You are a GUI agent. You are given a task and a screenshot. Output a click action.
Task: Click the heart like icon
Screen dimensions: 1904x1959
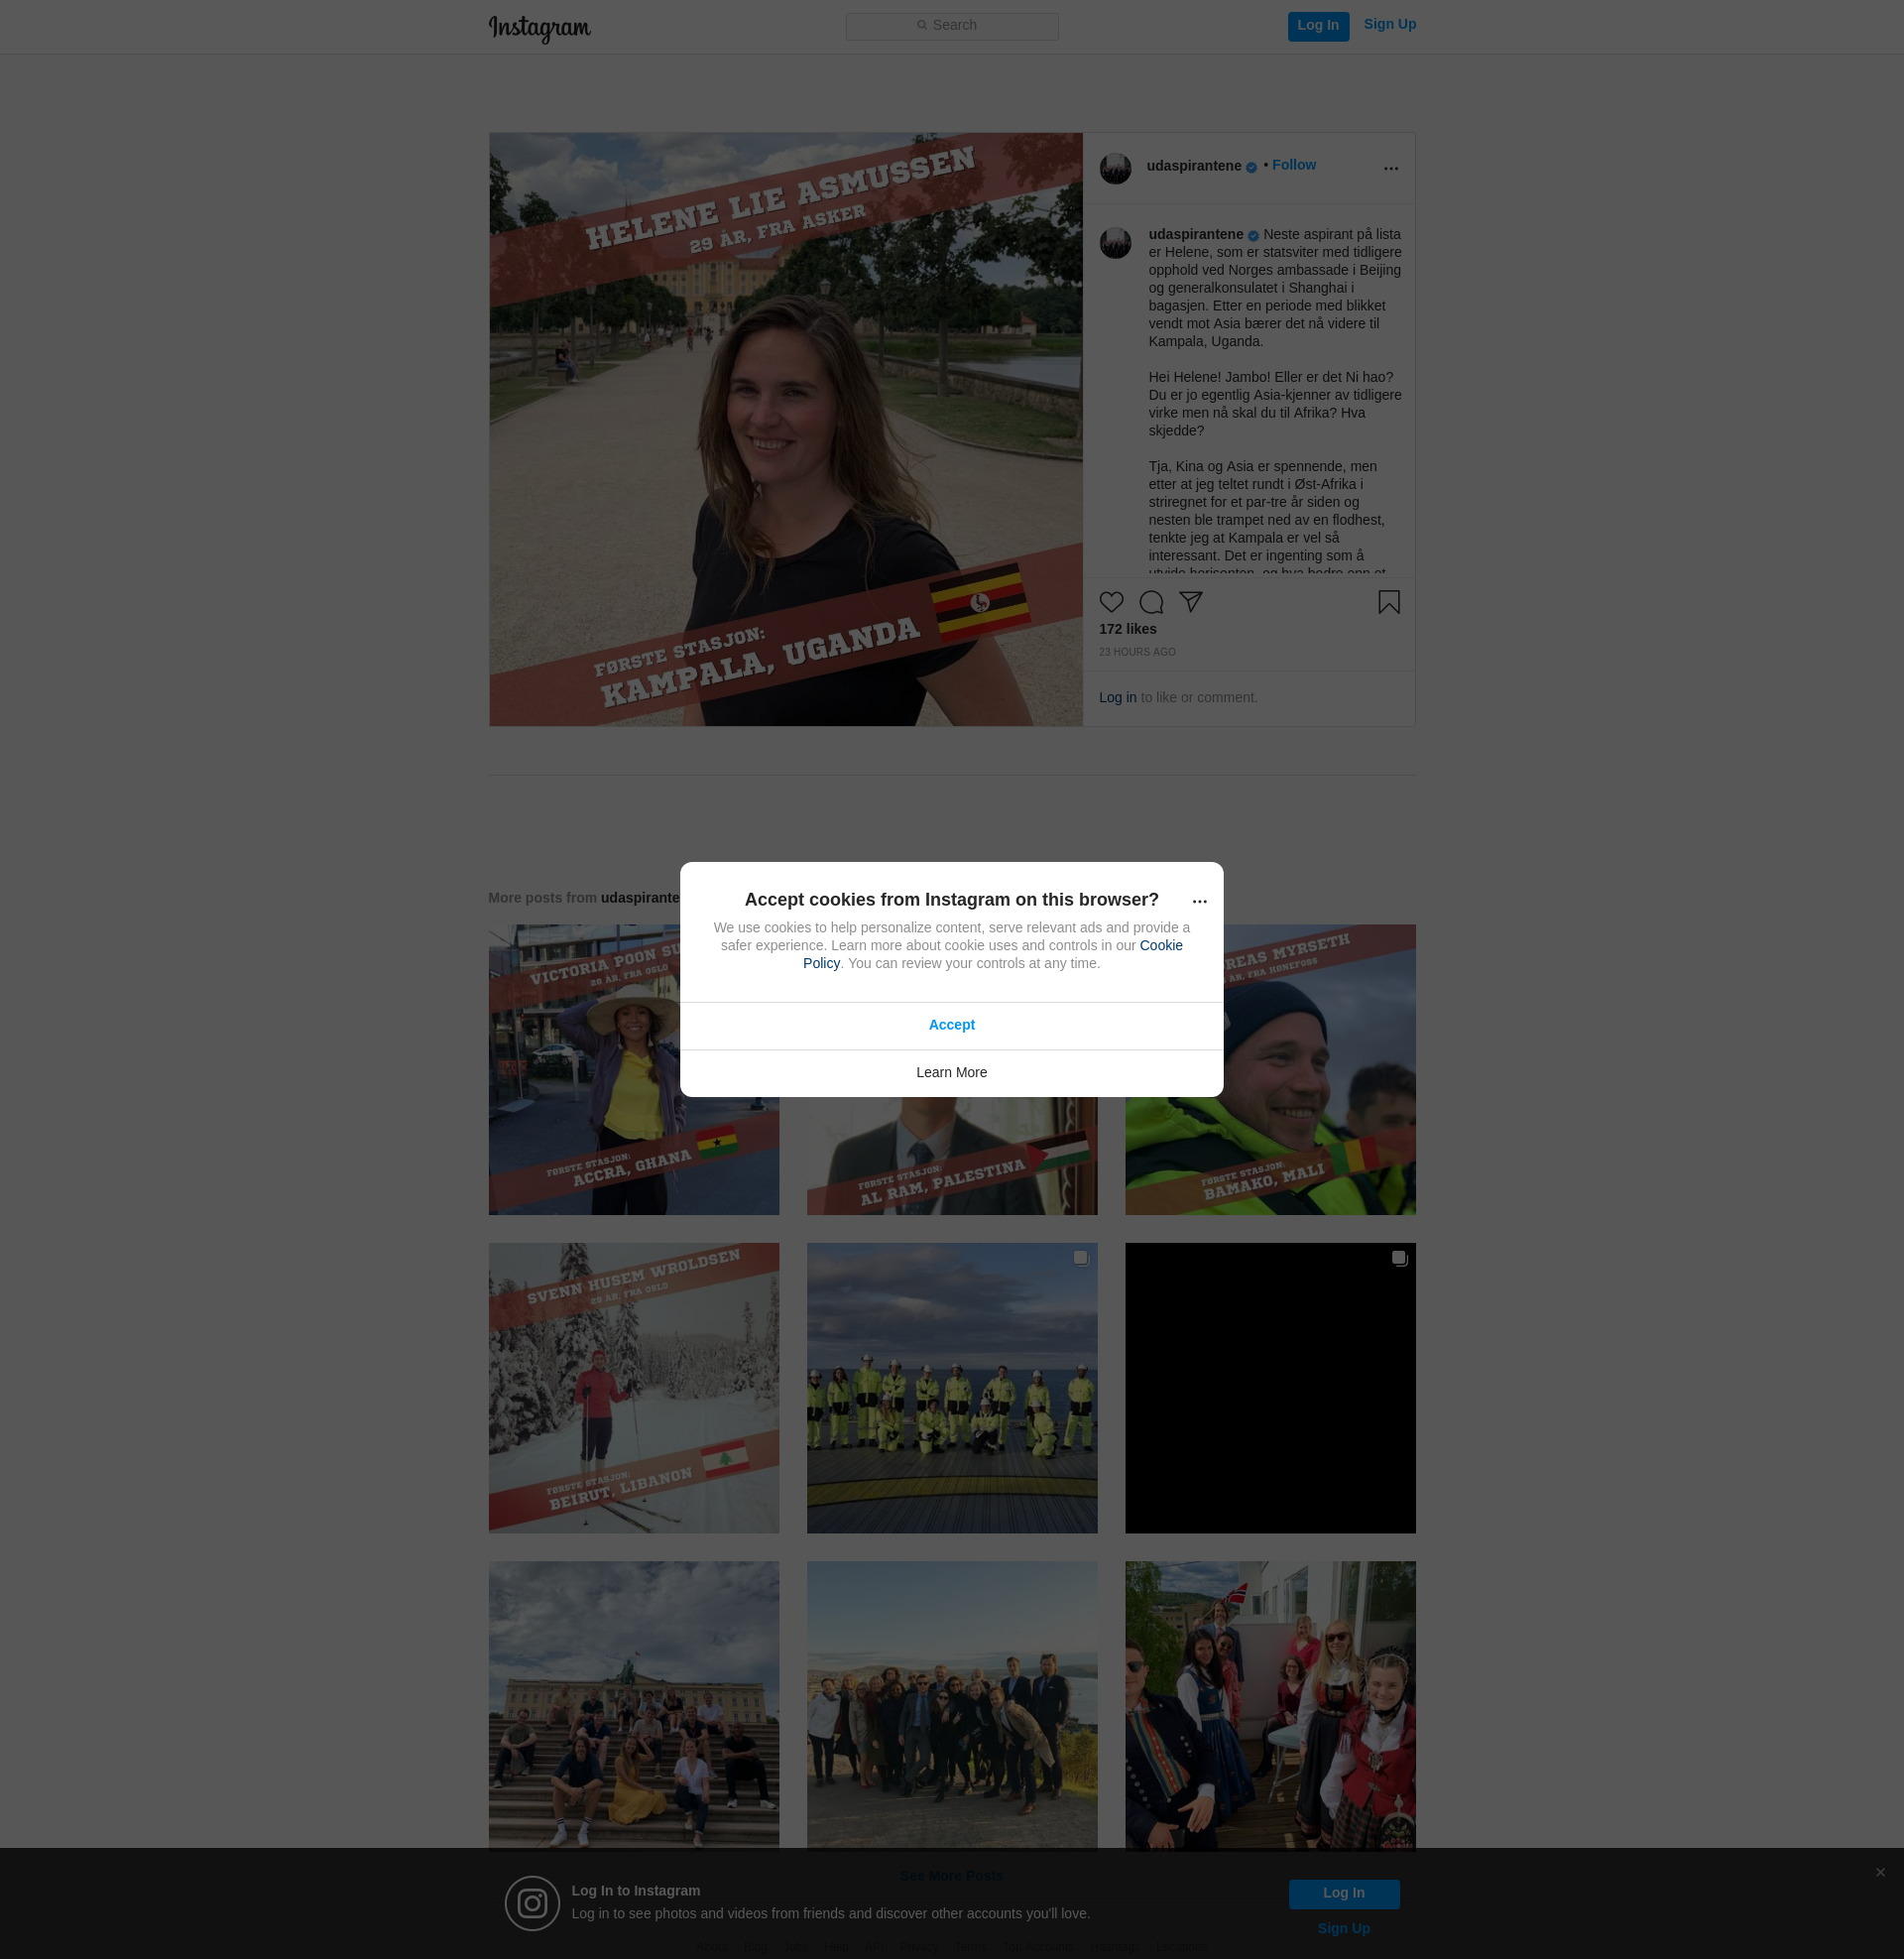point(1111,602)
